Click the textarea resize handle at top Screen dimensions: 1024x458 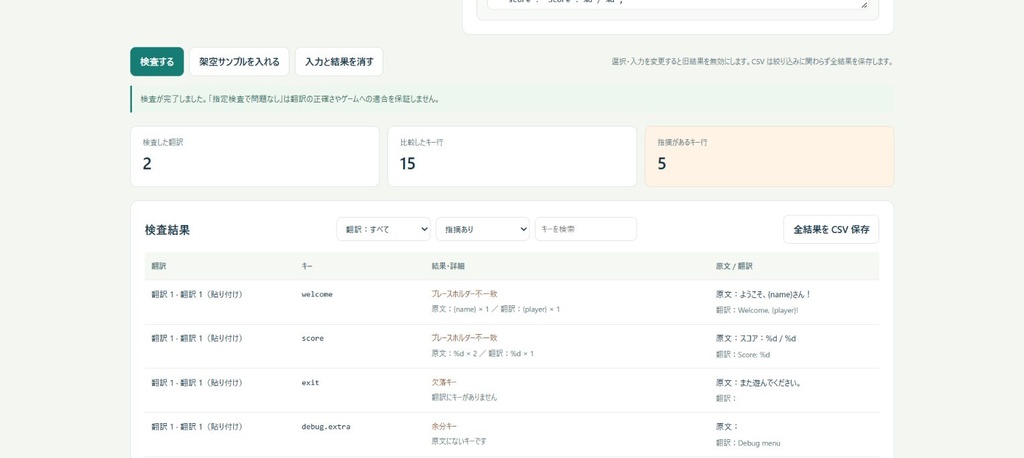(864, 5)
